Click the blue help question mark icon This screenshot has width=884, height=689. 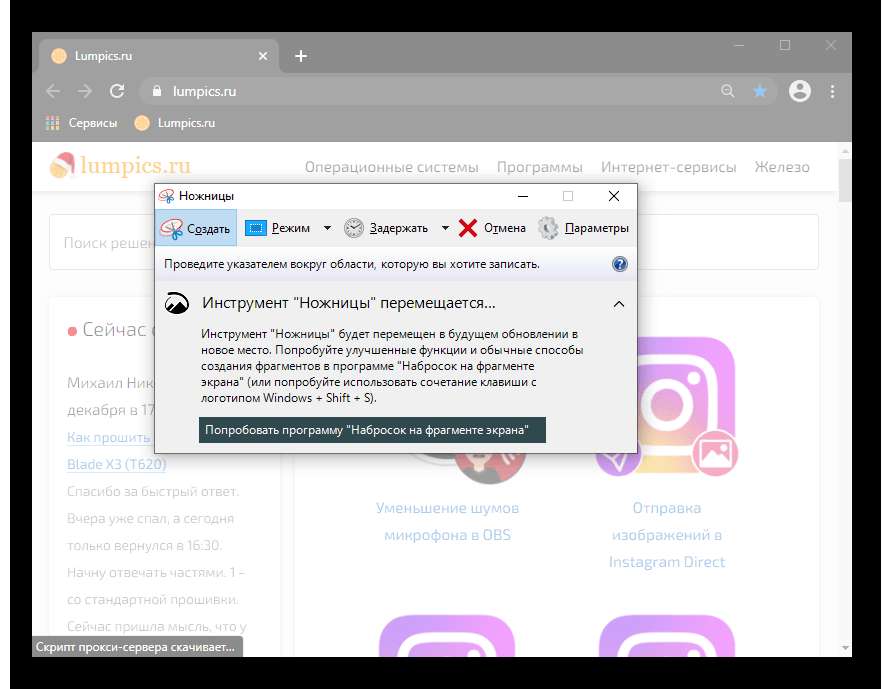(619, 265)
